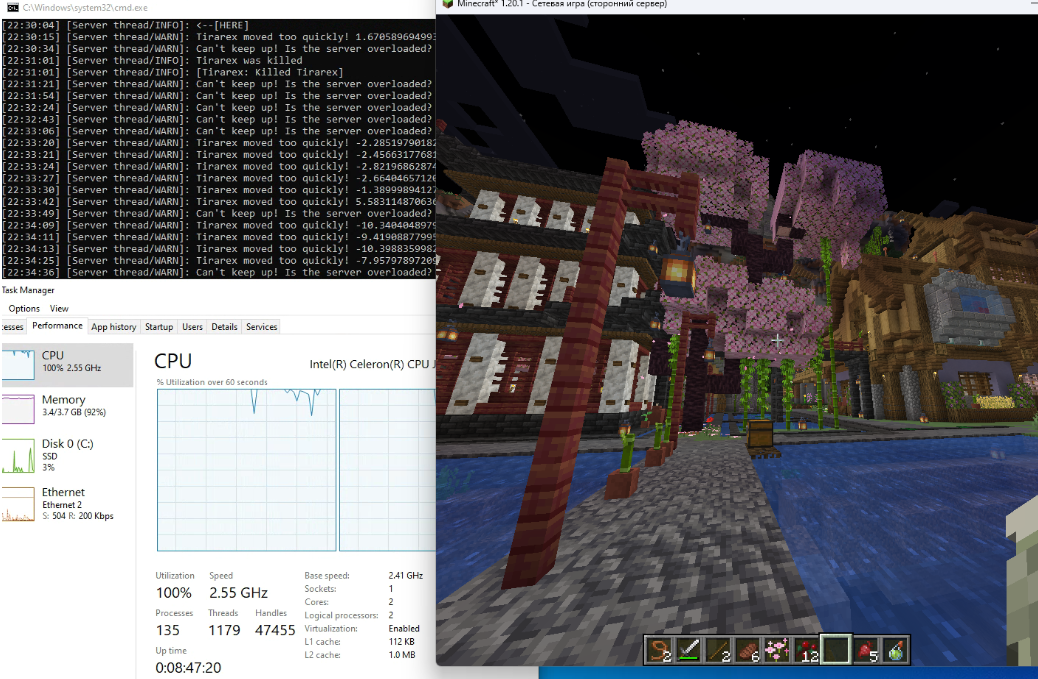
Task: Select the lead item in the hotbar
Action: [659, 650]
